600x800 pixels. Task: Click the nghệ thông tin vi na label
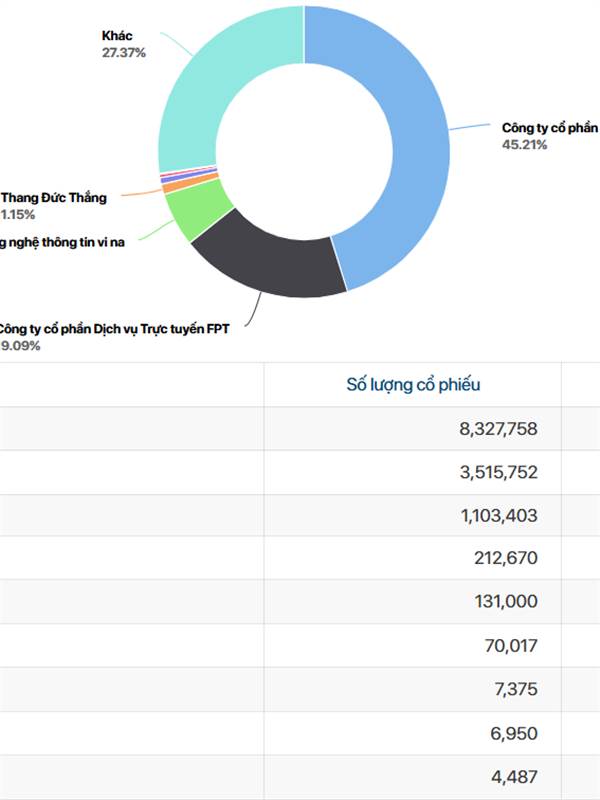tap(63, 243)
